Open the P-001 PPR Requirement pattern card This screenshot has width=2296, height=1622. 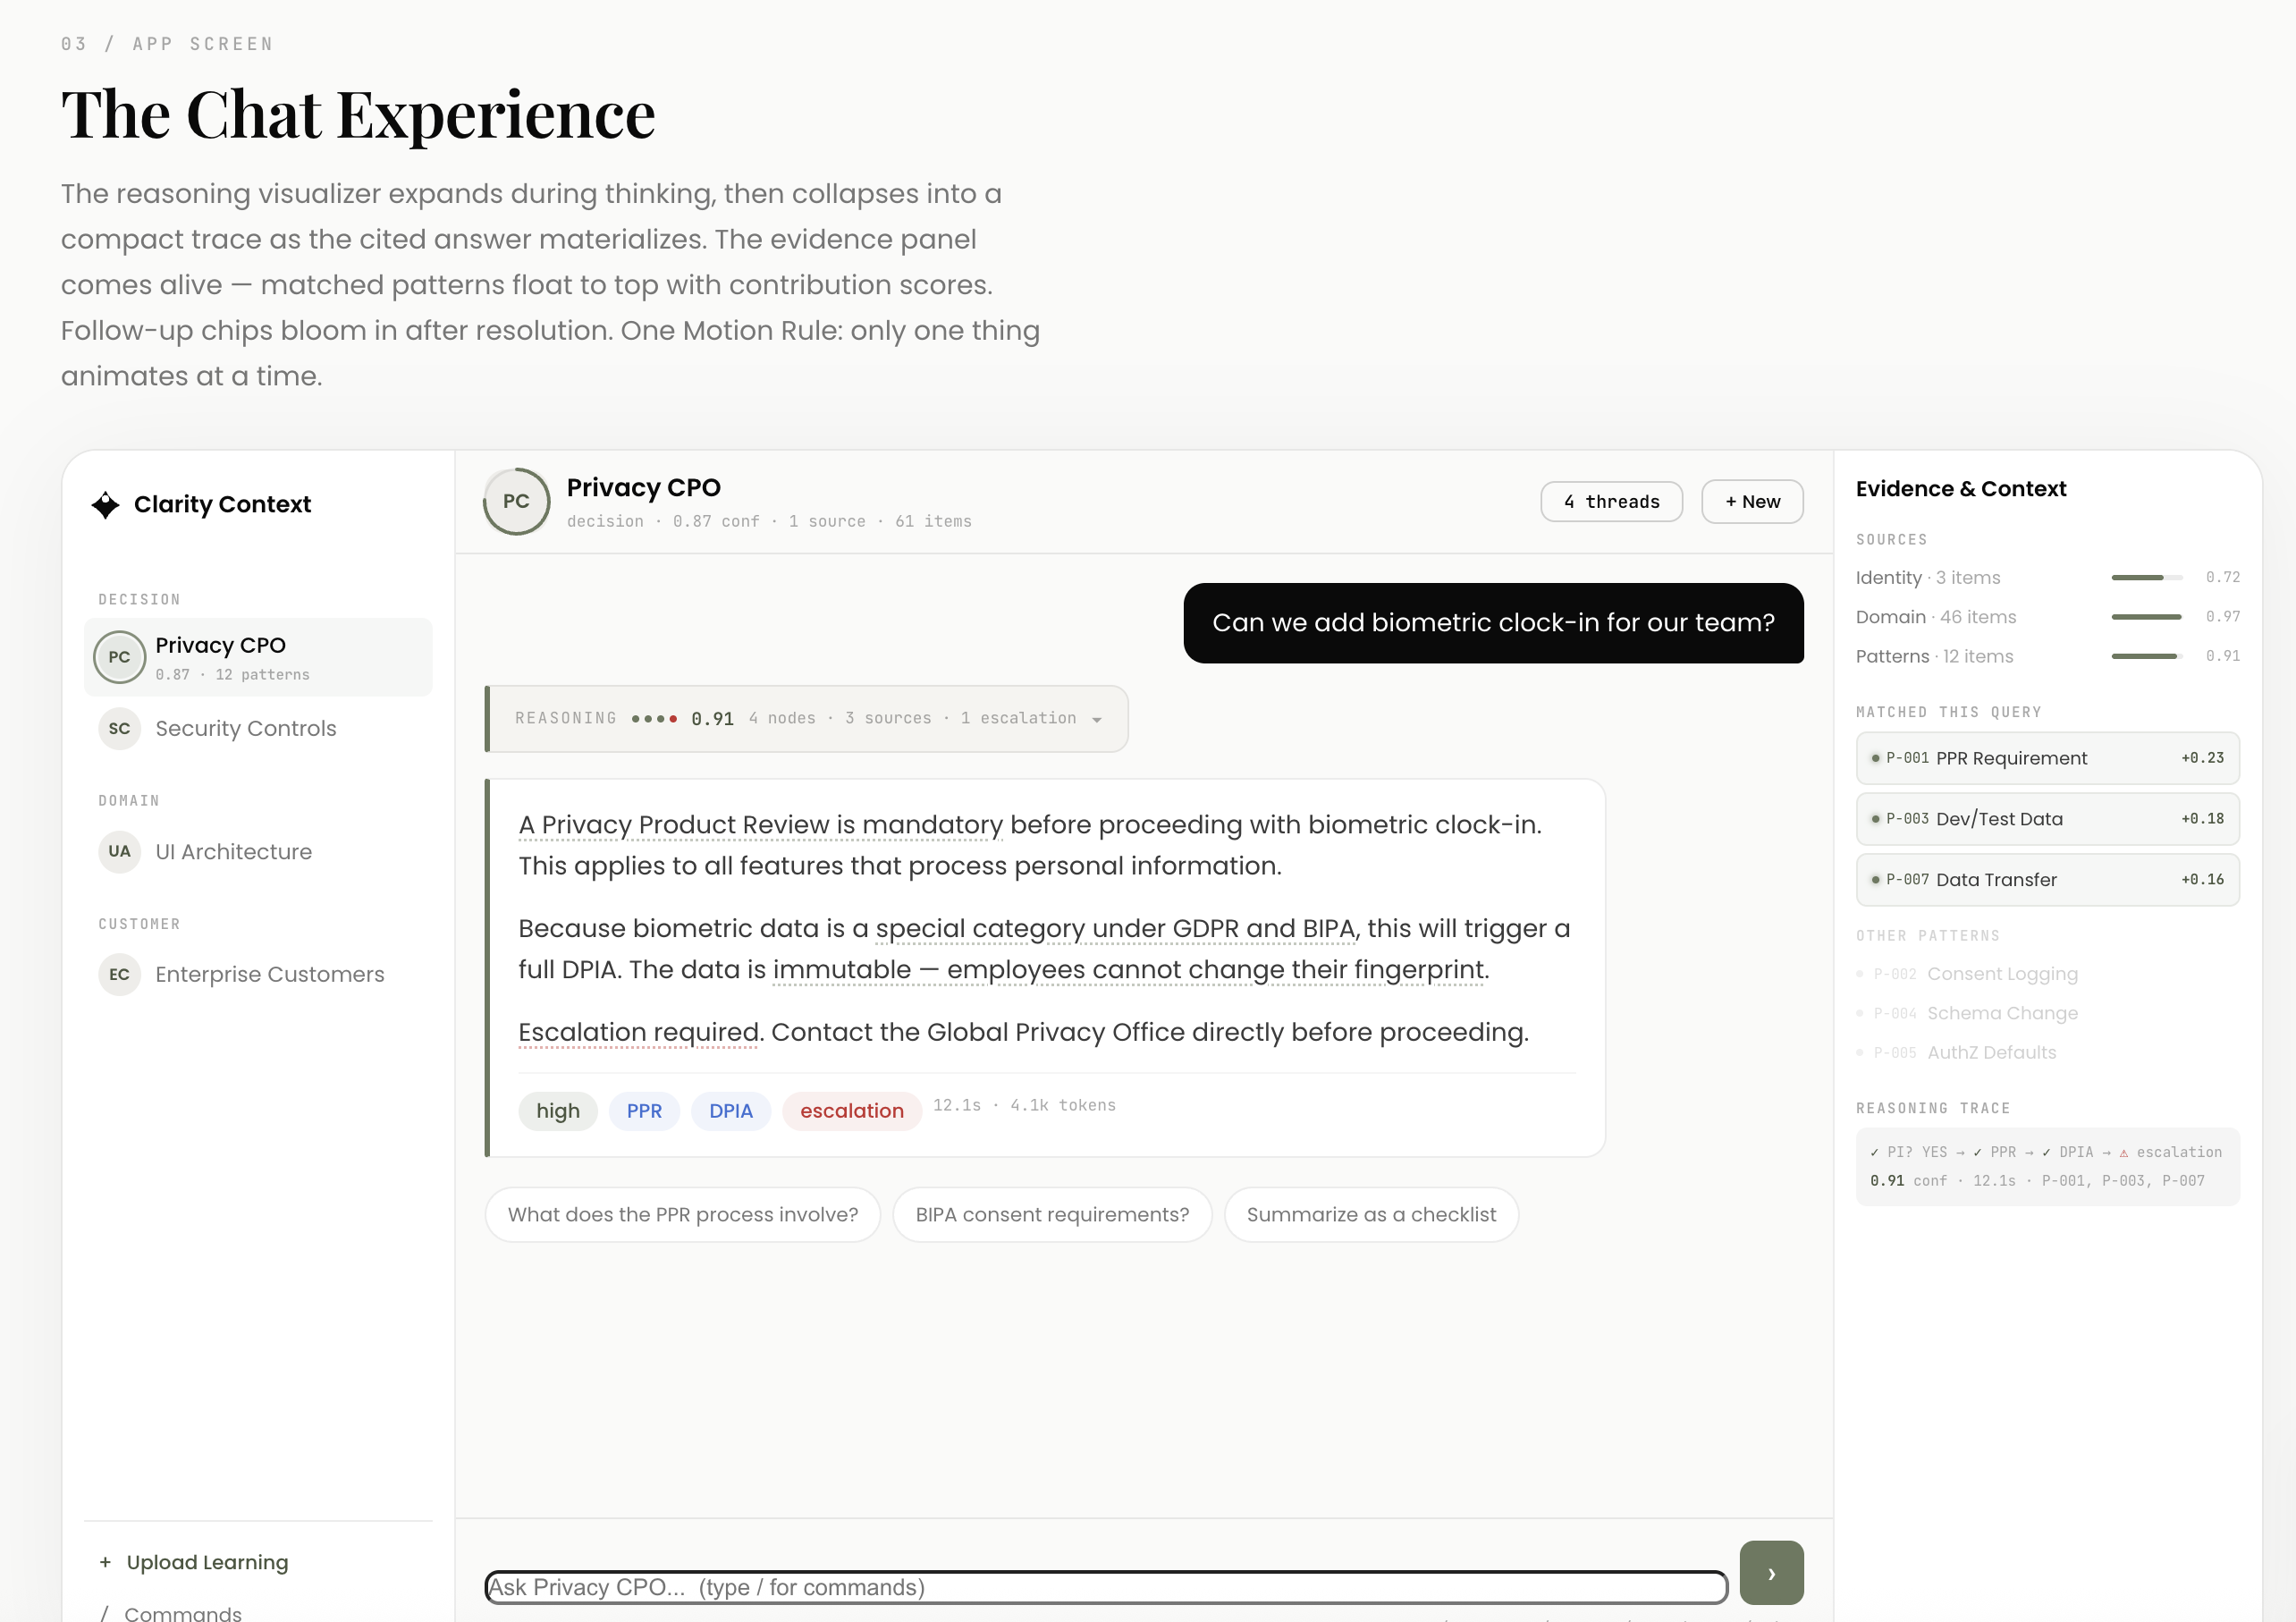pyautogui.click(x=2047, y=759)
